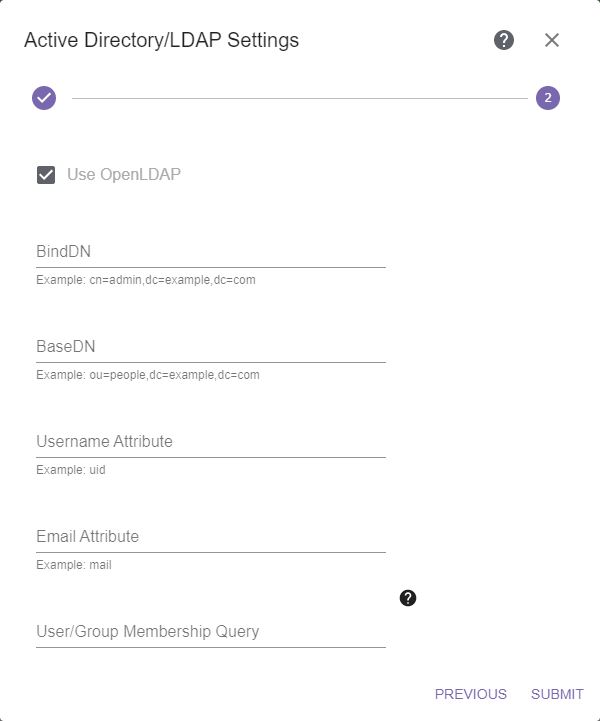Click the cn=admin example hint under BindDN
Viewport: 600px width, 721px height.
tap(146, 280)
